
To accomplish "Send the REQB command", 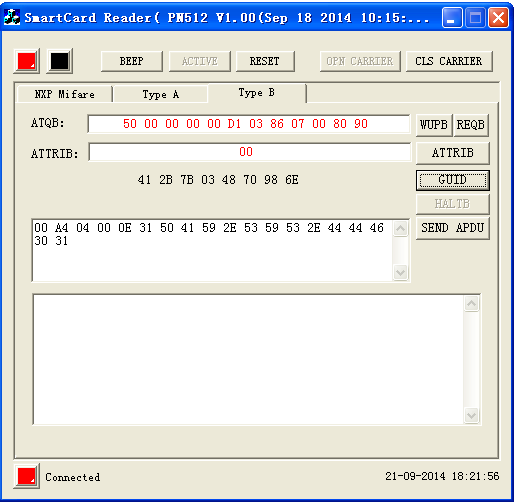I will (470, 125).
